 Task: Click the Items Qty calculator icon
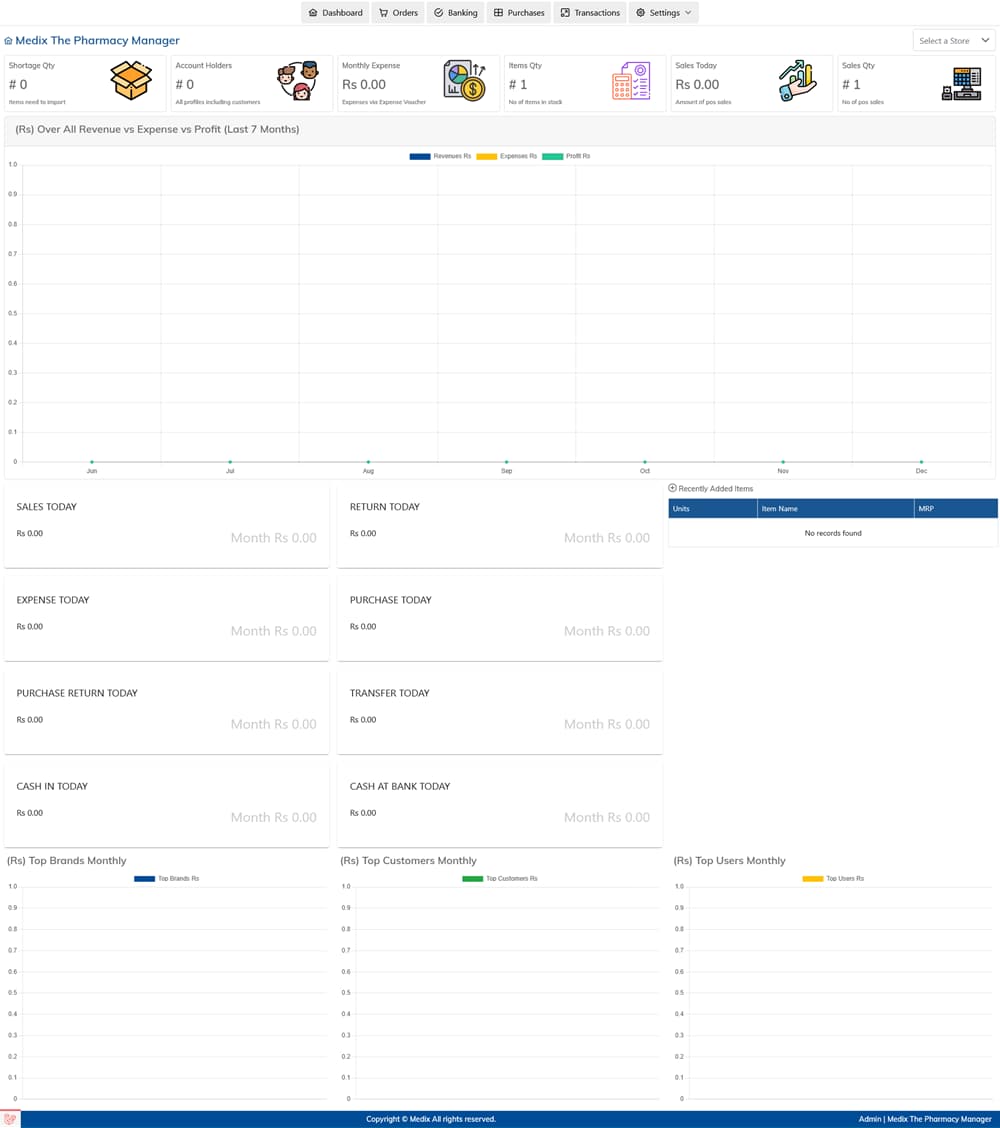point(630,81)
